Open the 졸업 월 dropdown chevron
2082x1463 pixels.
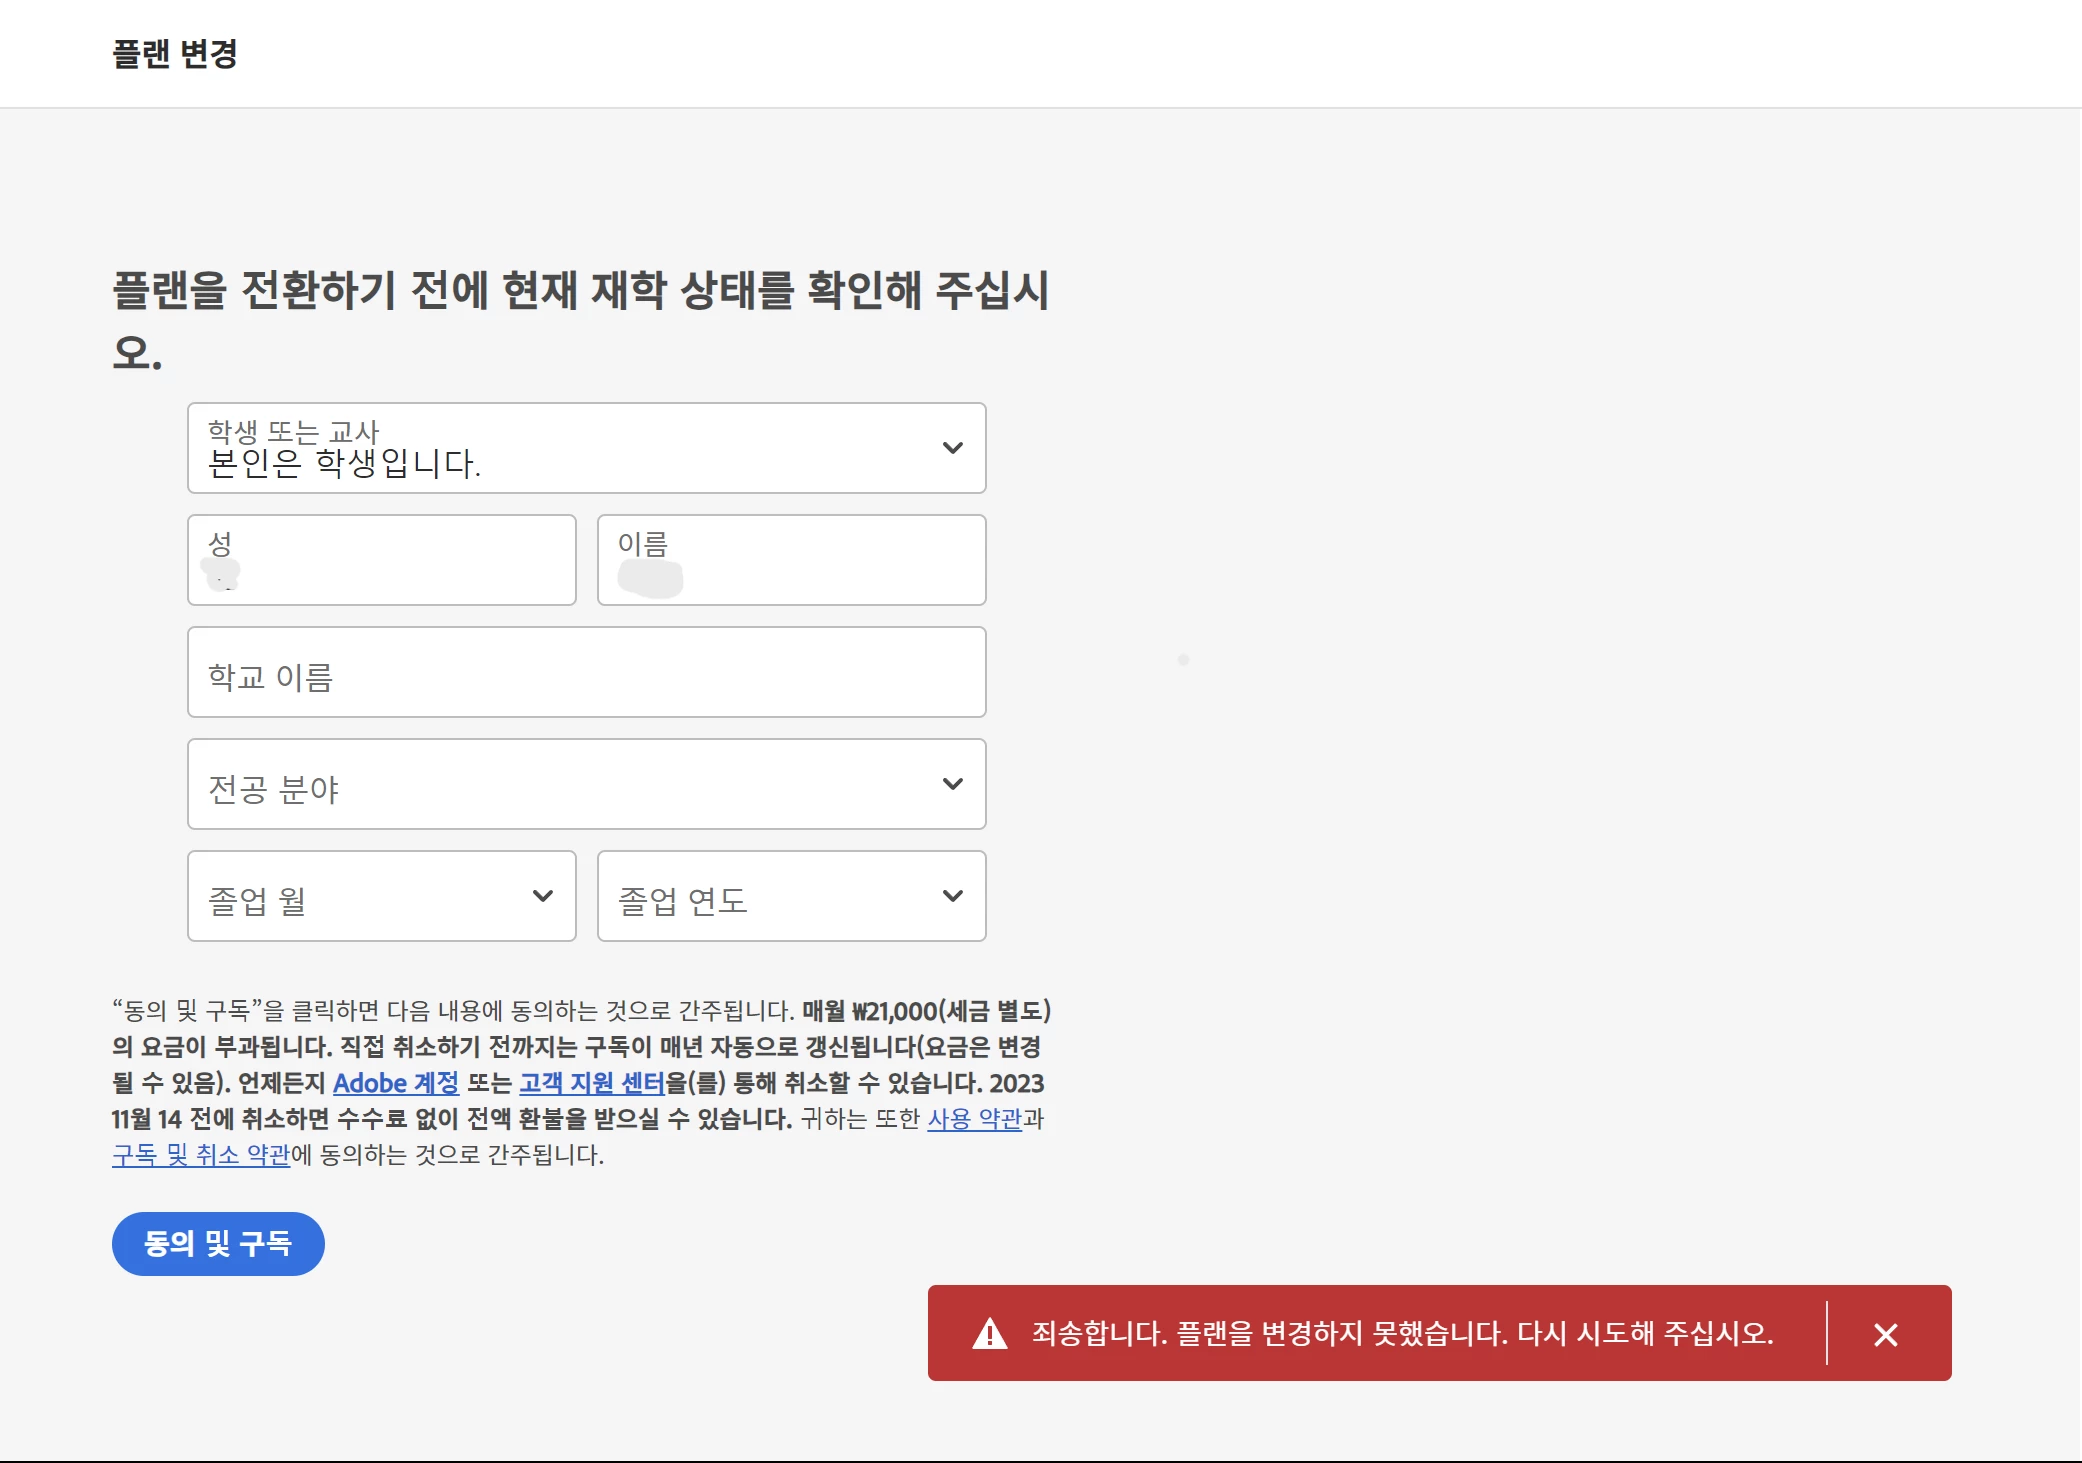542,896
